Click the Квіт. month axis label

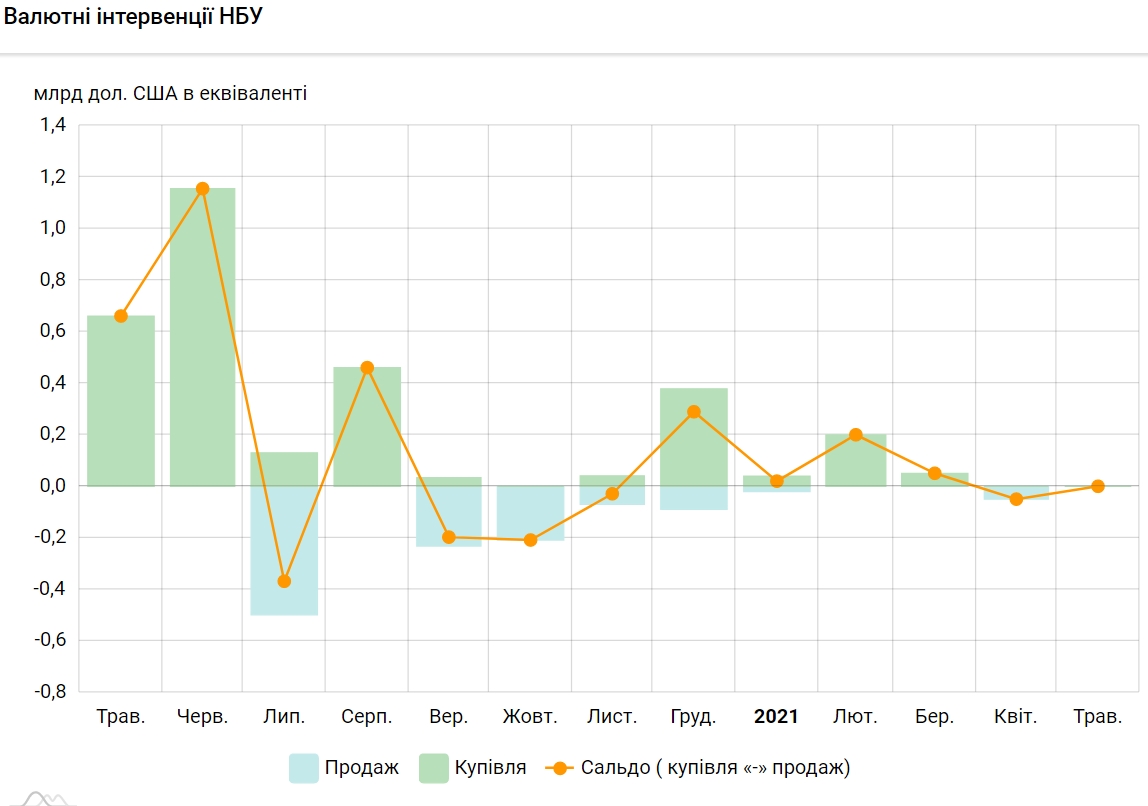tap(1015, 717)
